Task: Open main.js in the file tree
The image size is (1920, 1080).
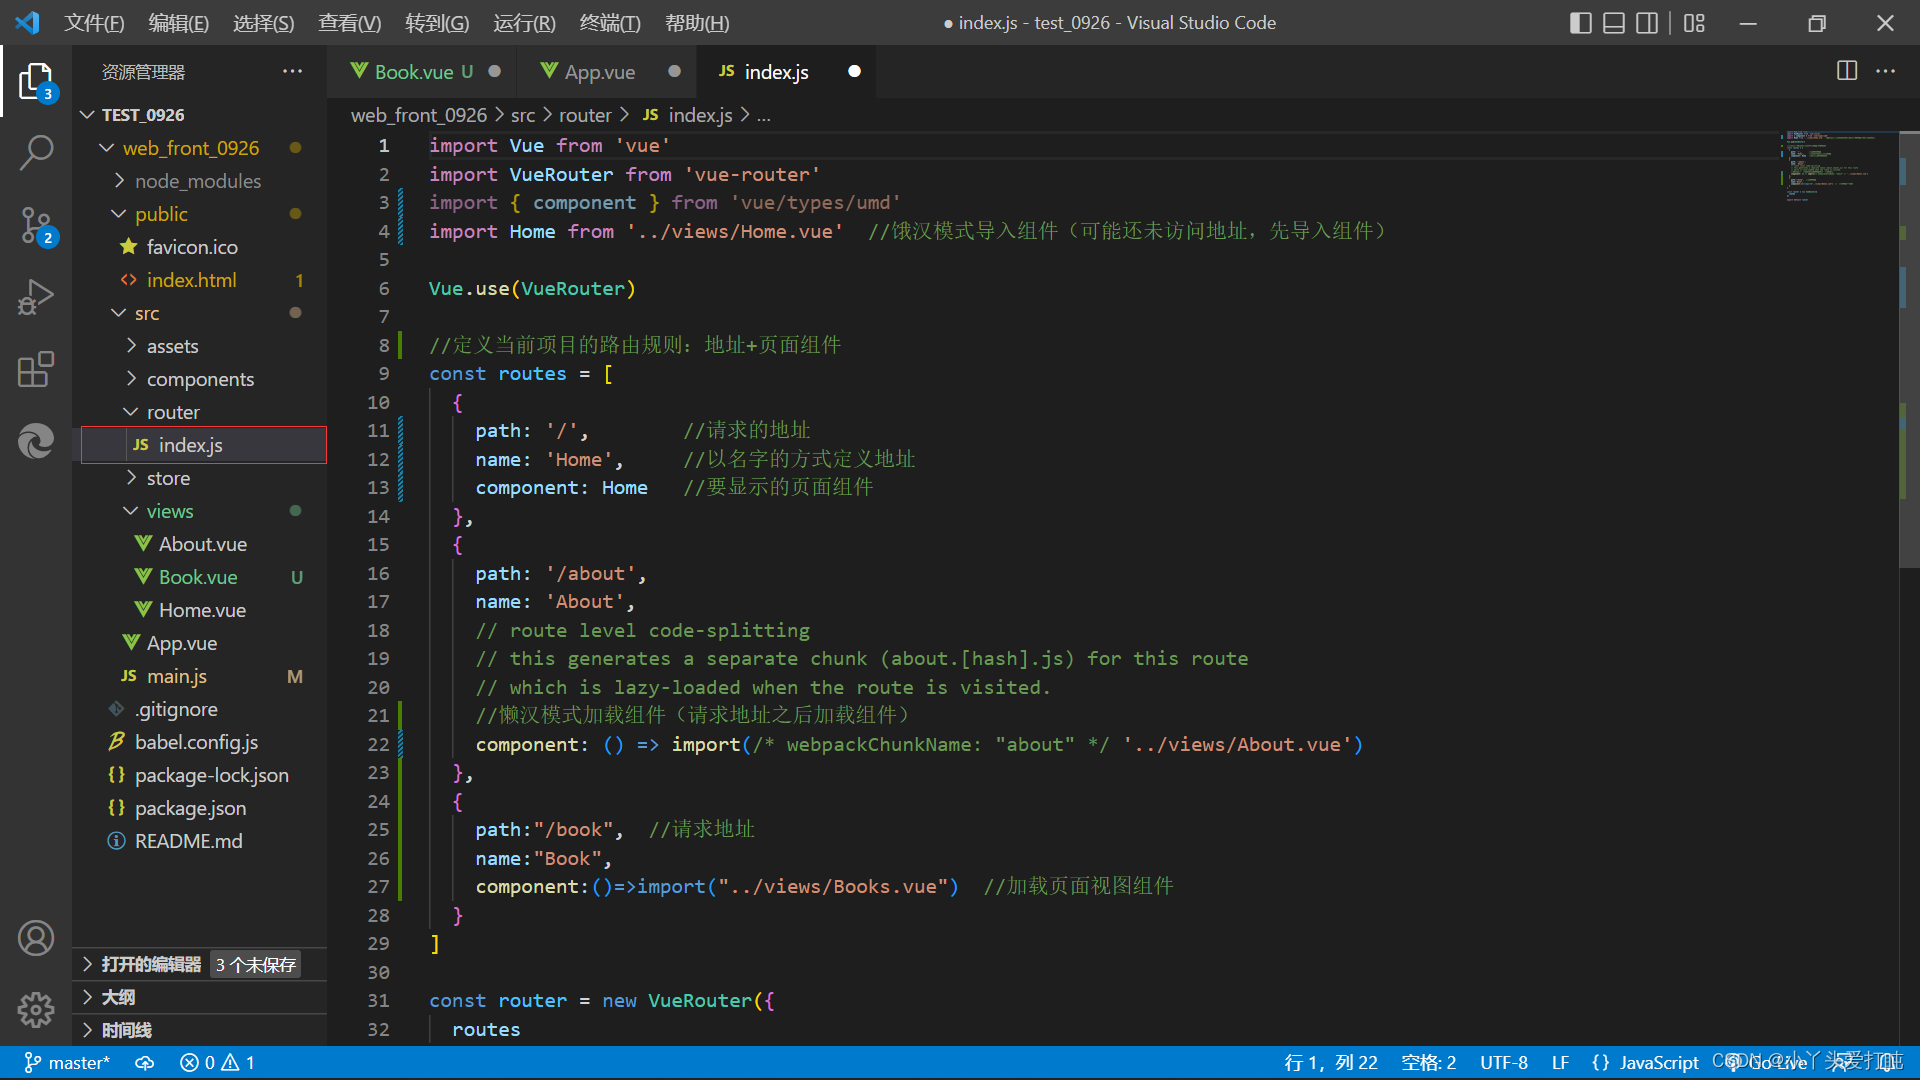Action: point(177,676)
